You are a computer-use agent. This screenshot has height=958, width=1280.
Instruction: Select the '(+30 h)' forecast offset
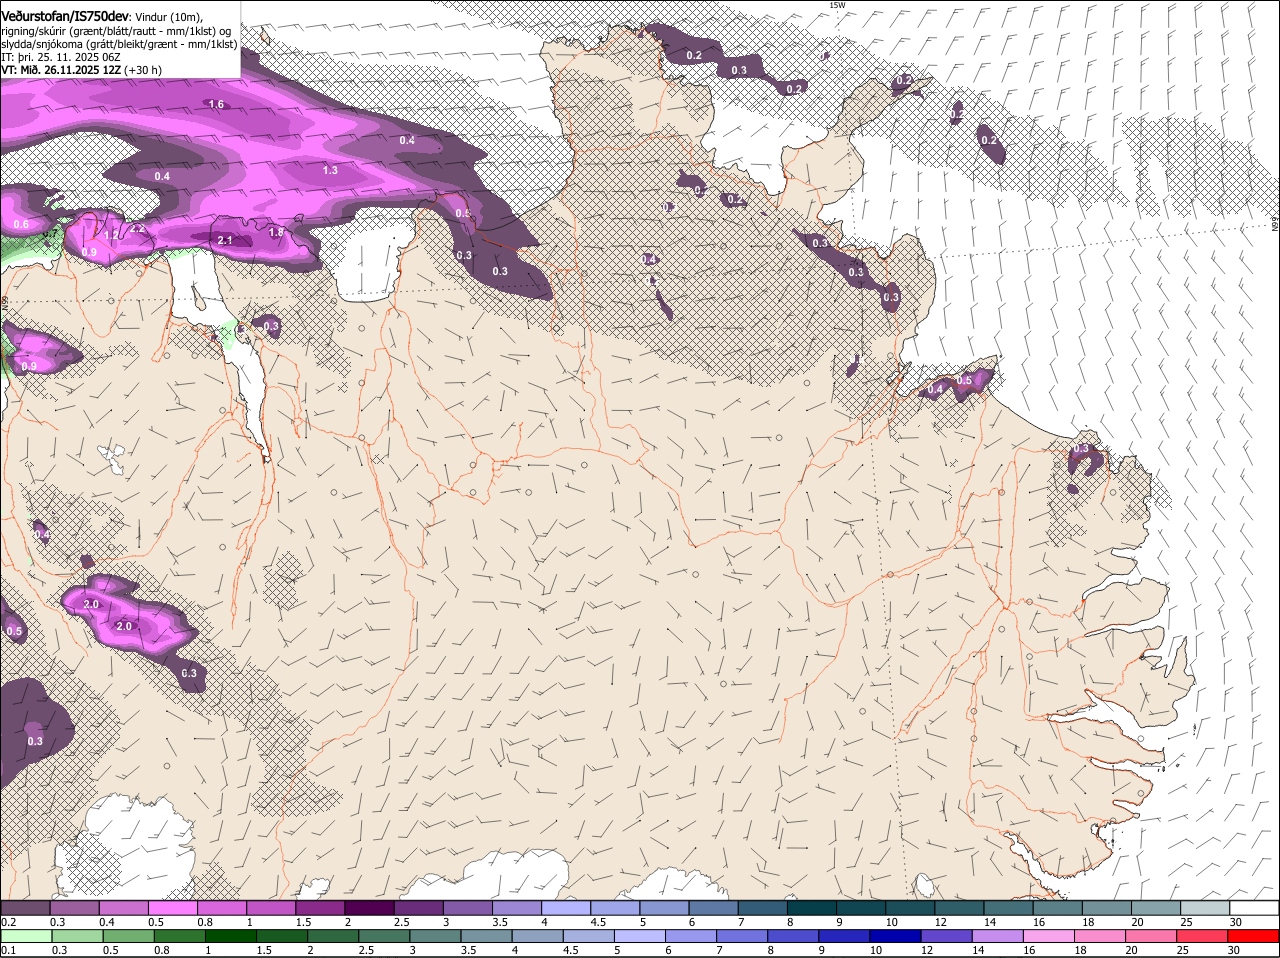[144, 70]
